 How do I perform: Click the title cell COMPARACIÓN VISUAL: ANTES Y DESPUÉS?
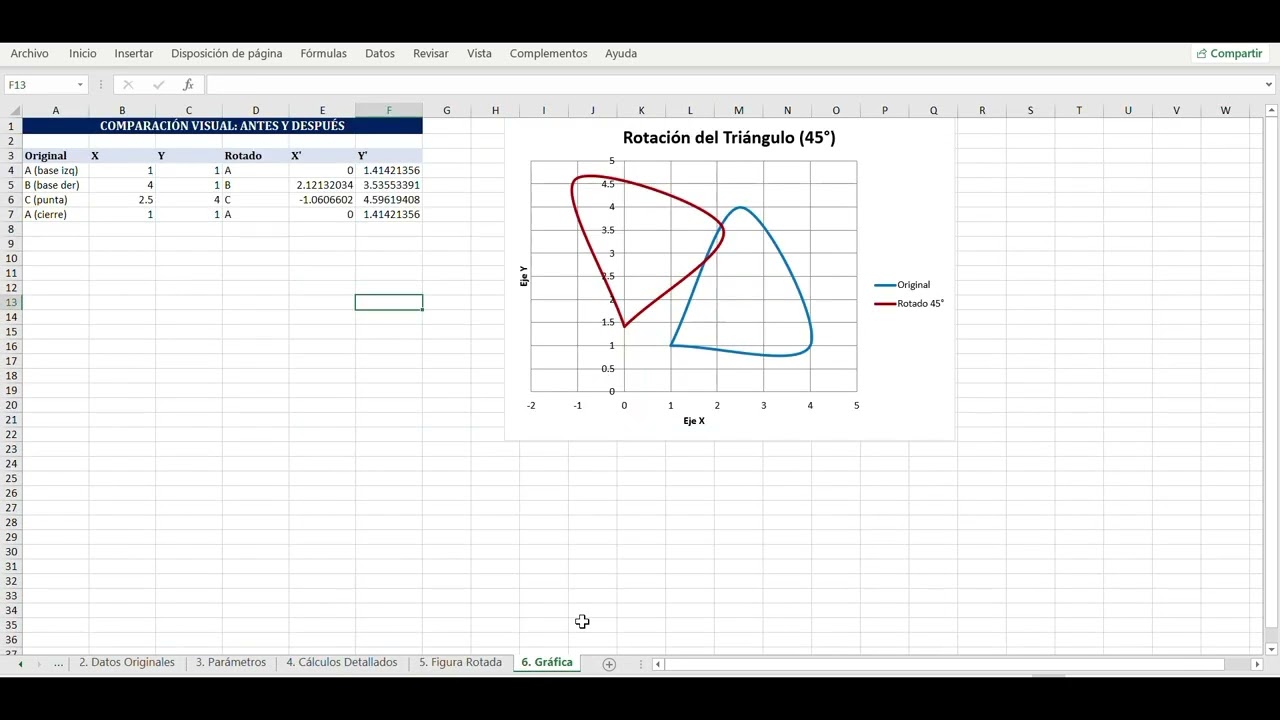pos(222,126)
